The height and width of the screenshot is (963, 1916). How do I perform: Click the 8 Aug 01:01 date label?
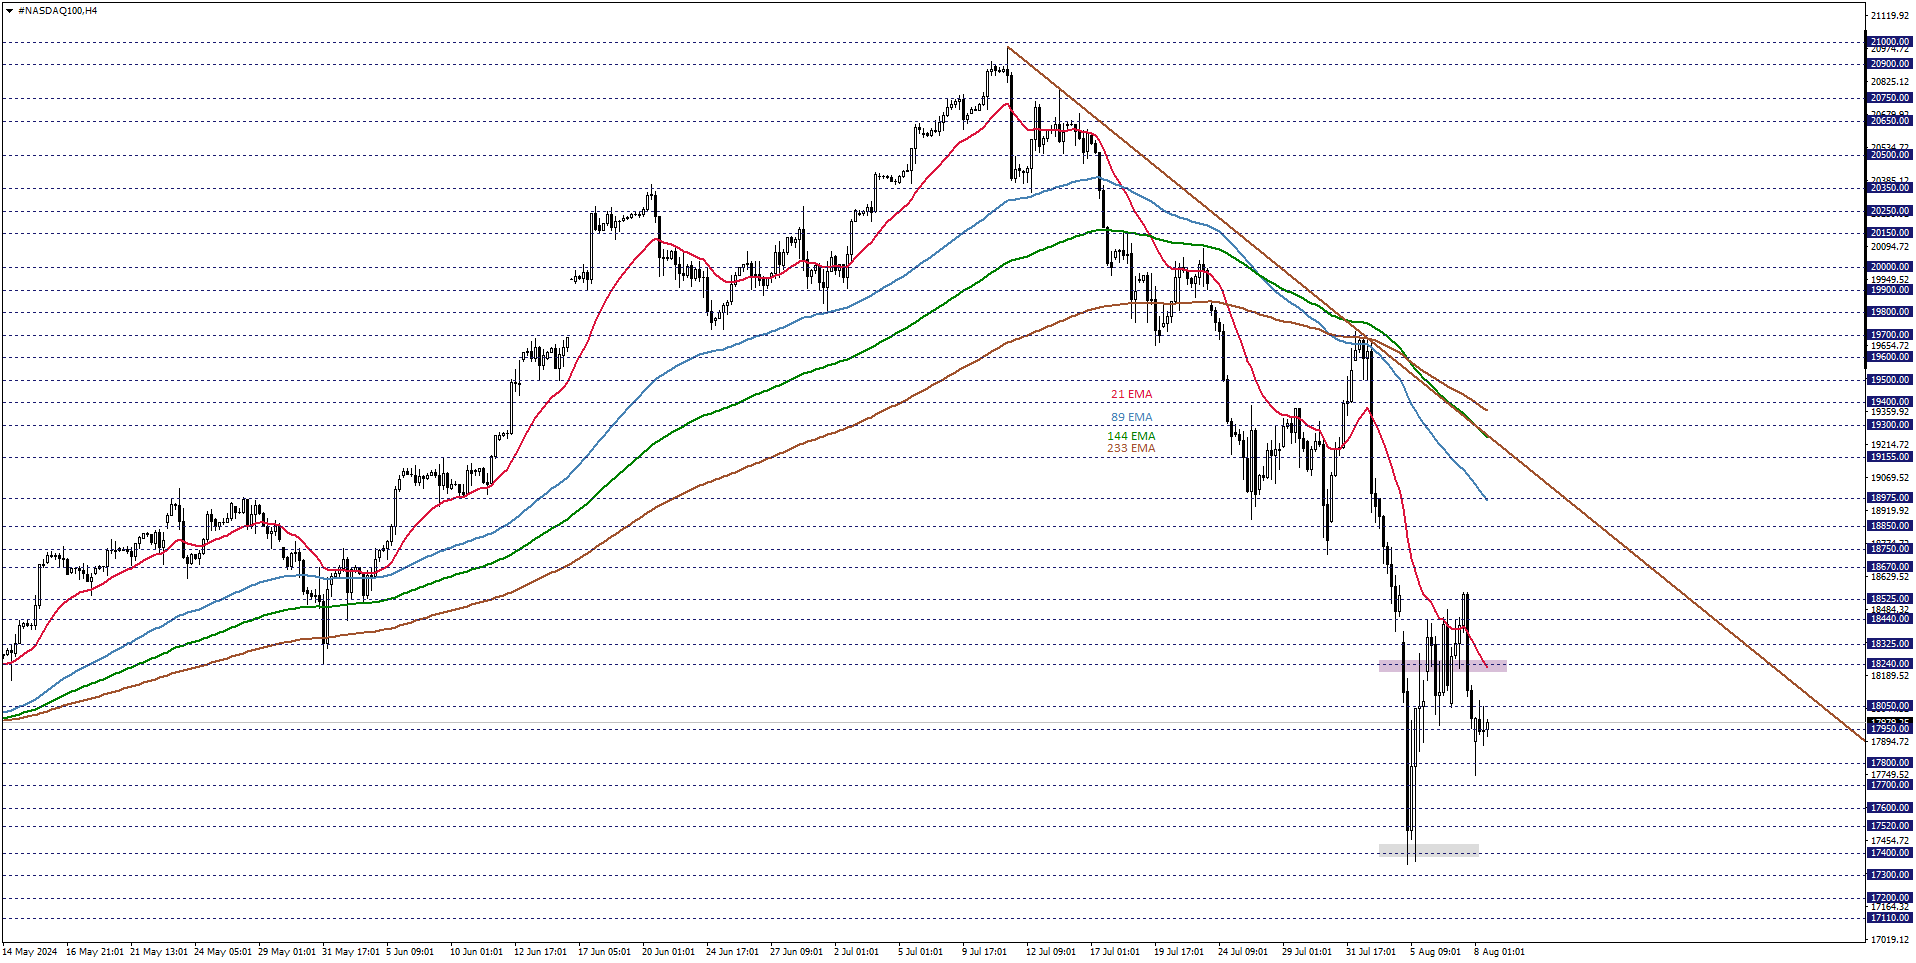[x=1499, y=952]
